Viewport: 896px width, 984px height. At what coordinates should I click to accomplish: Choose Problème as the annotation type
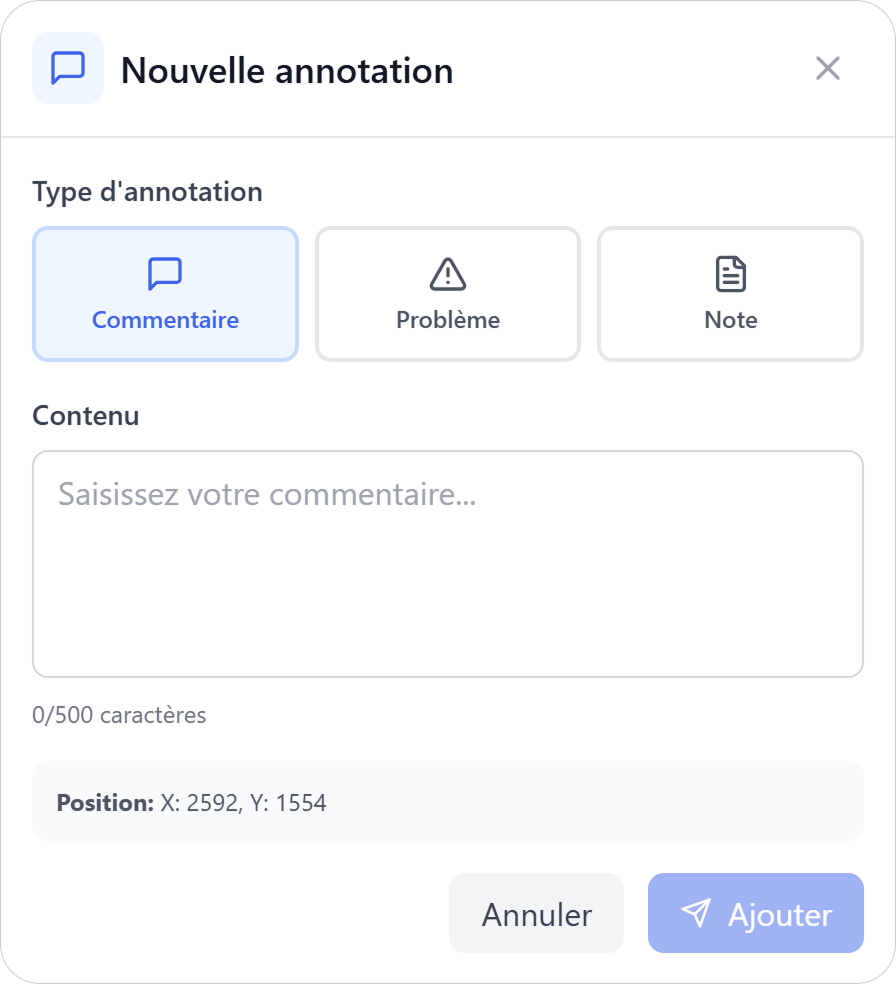point(448,295)
